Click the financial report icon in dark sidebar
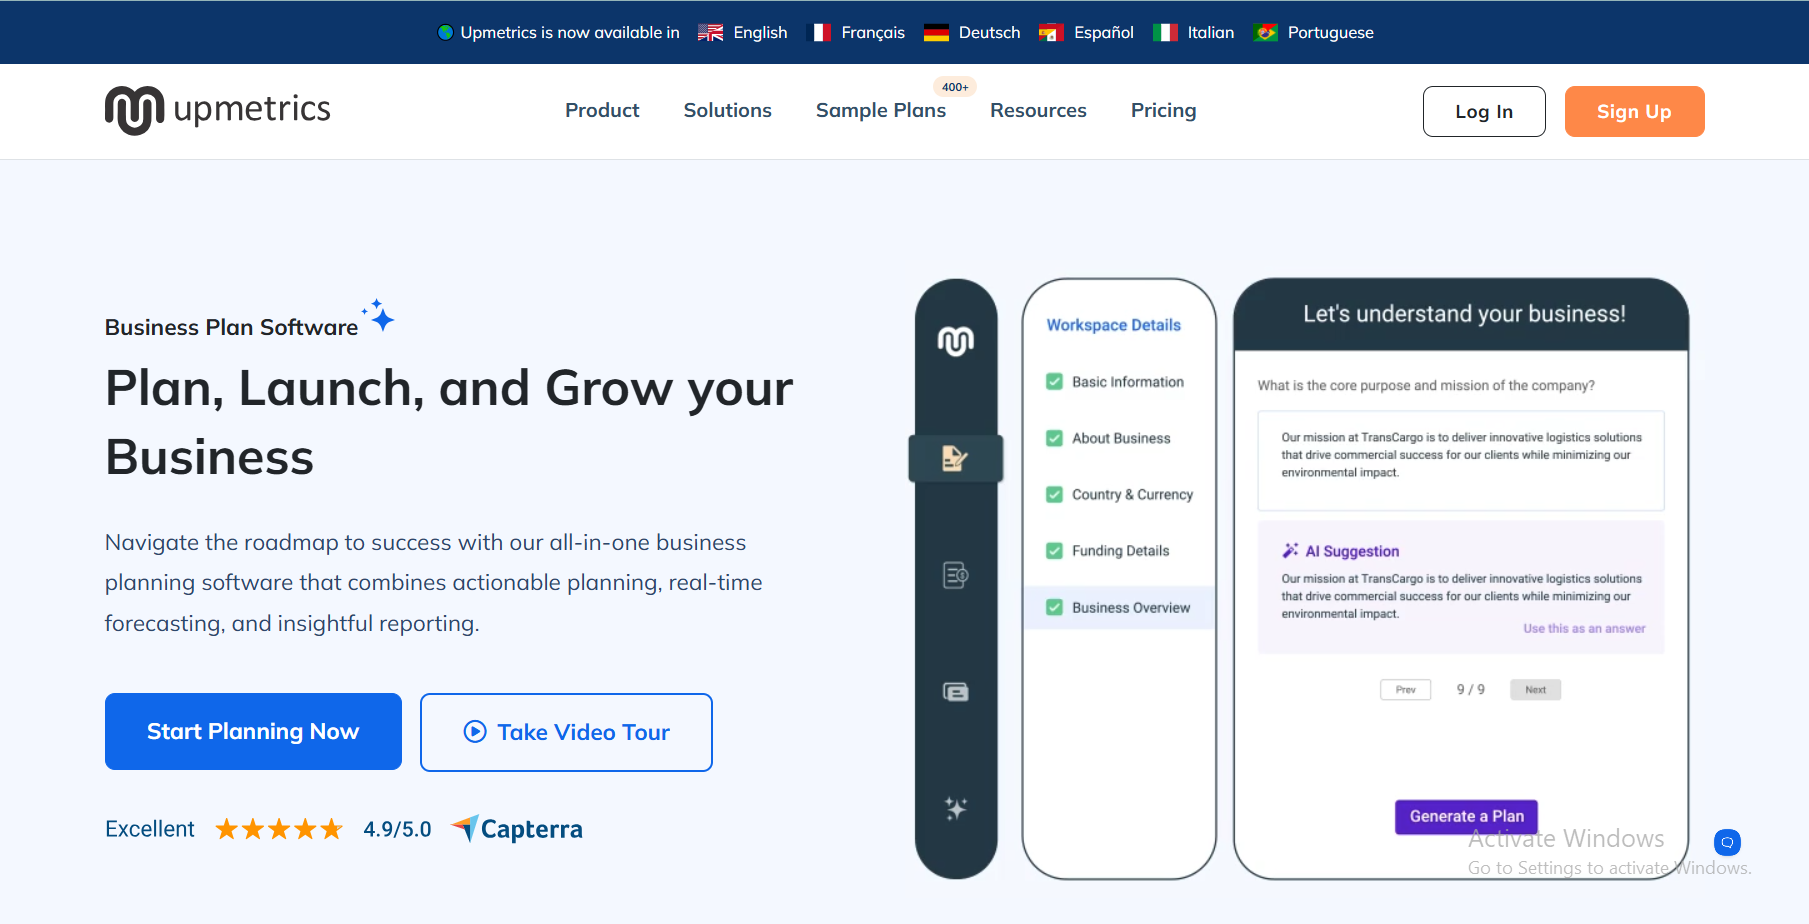Screen dimensions: 1809x924 [955, 575]
